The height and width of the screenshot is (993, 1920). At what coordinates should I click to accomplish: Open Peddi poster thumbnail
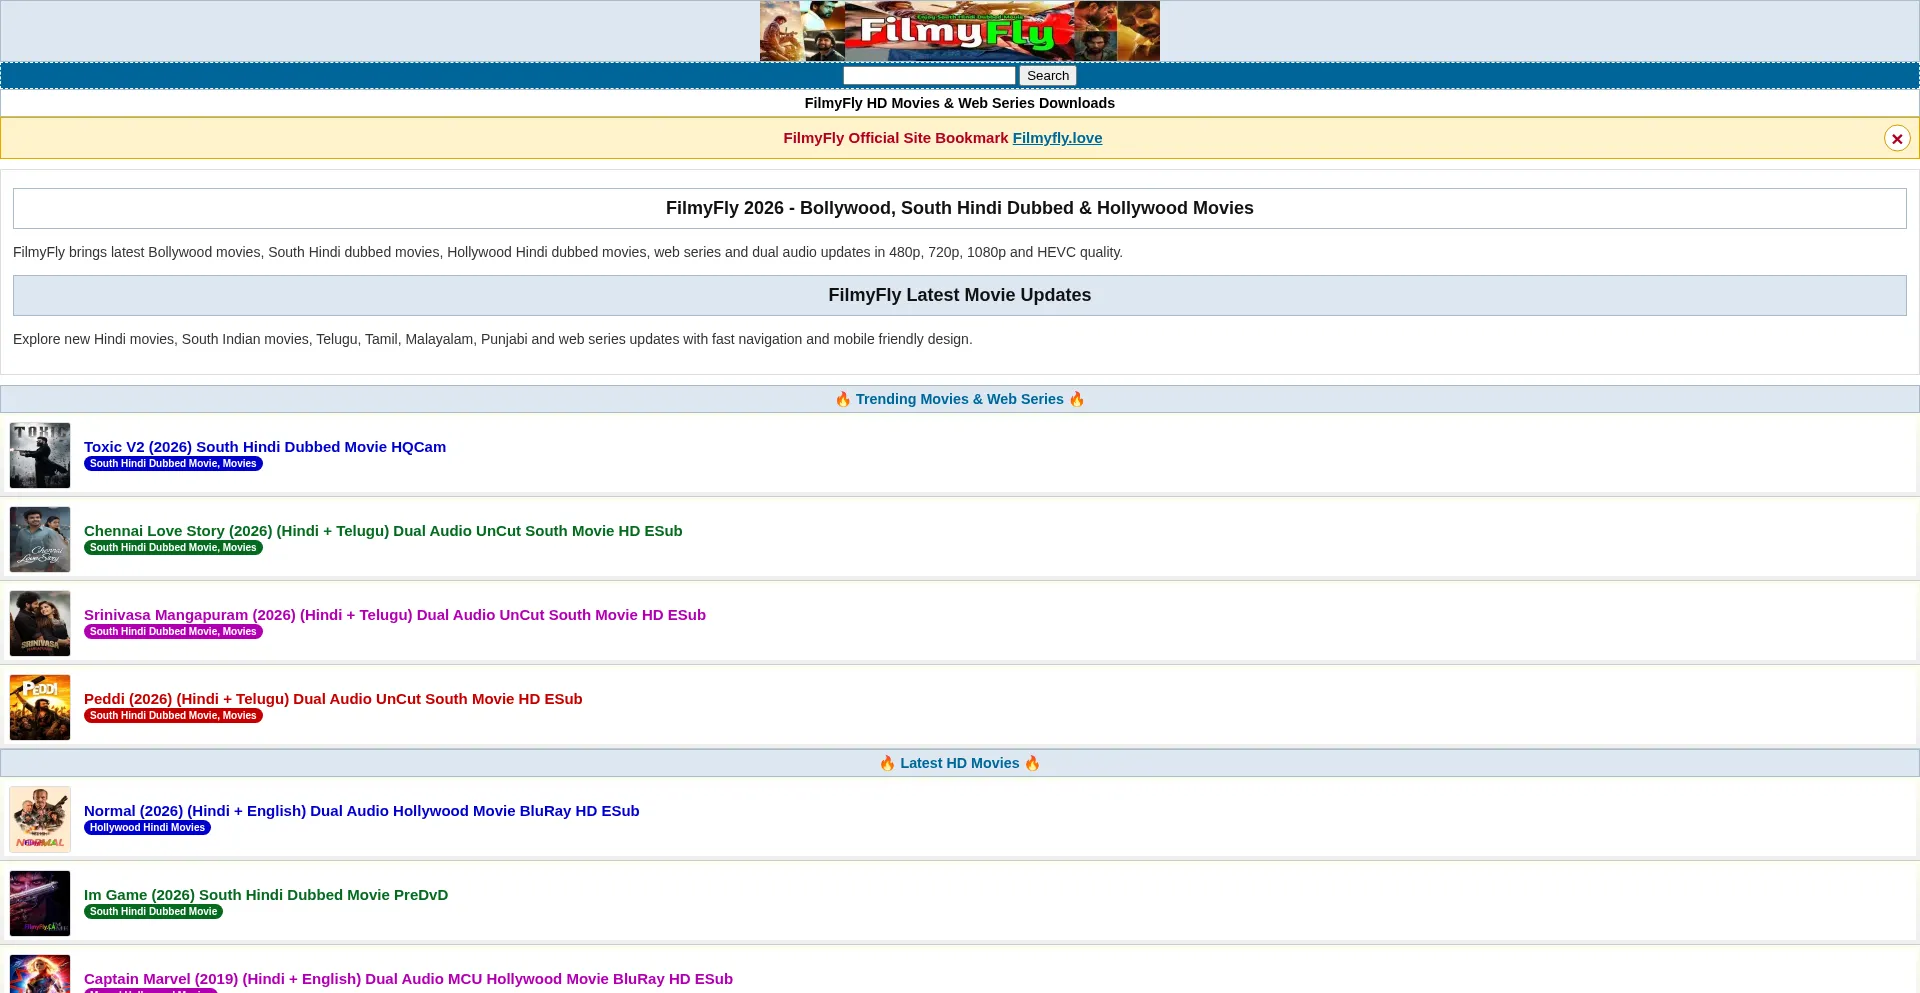pos(40,707)
